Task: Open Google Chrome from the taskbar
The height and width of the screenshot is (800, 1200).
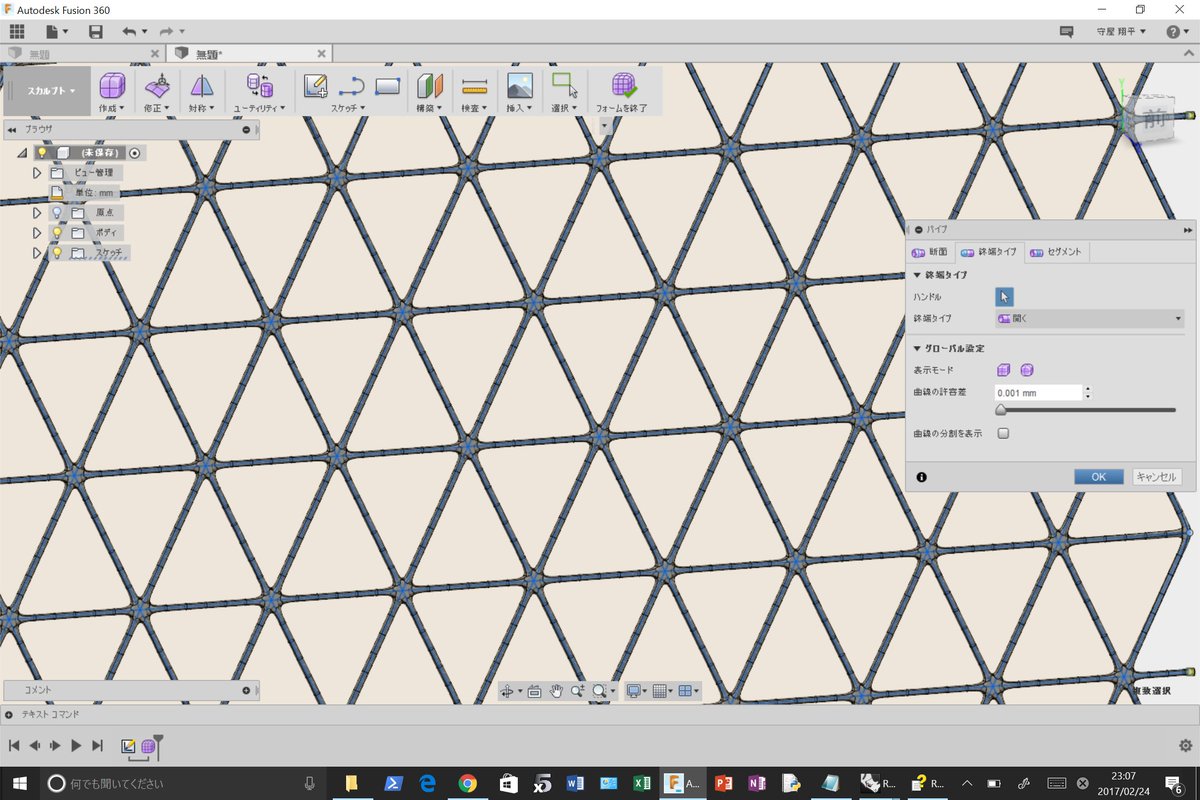Action: tap(468, 783)
